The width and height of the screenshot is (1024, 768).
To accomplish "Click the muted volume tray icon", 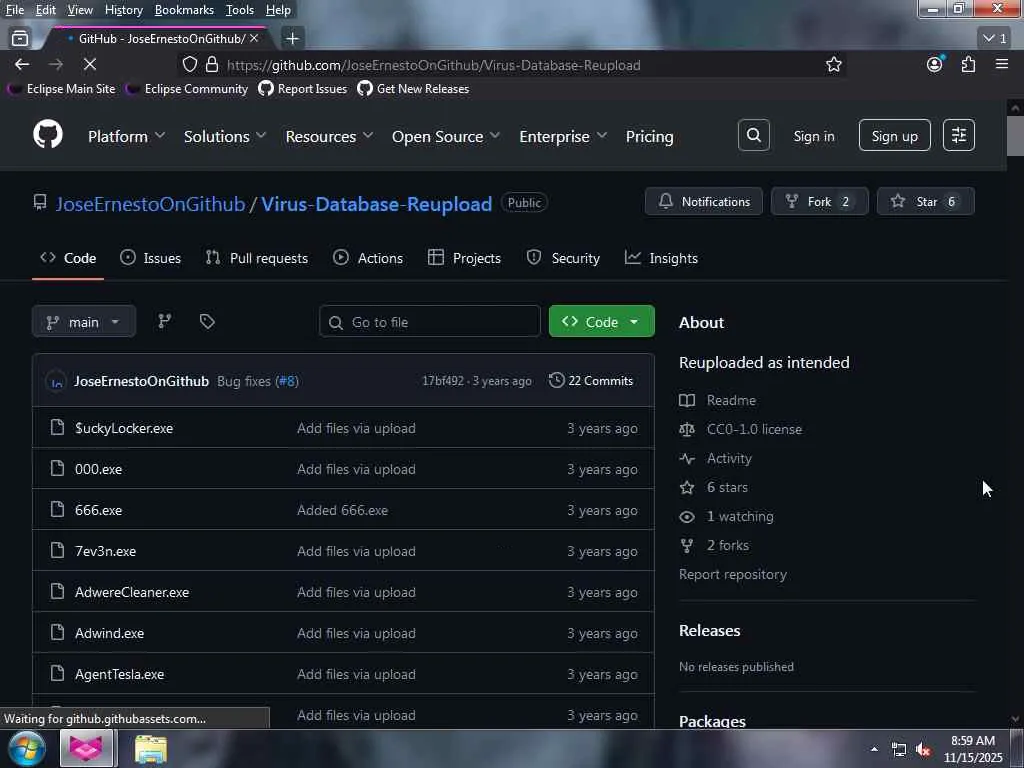I will pos(923,750).
